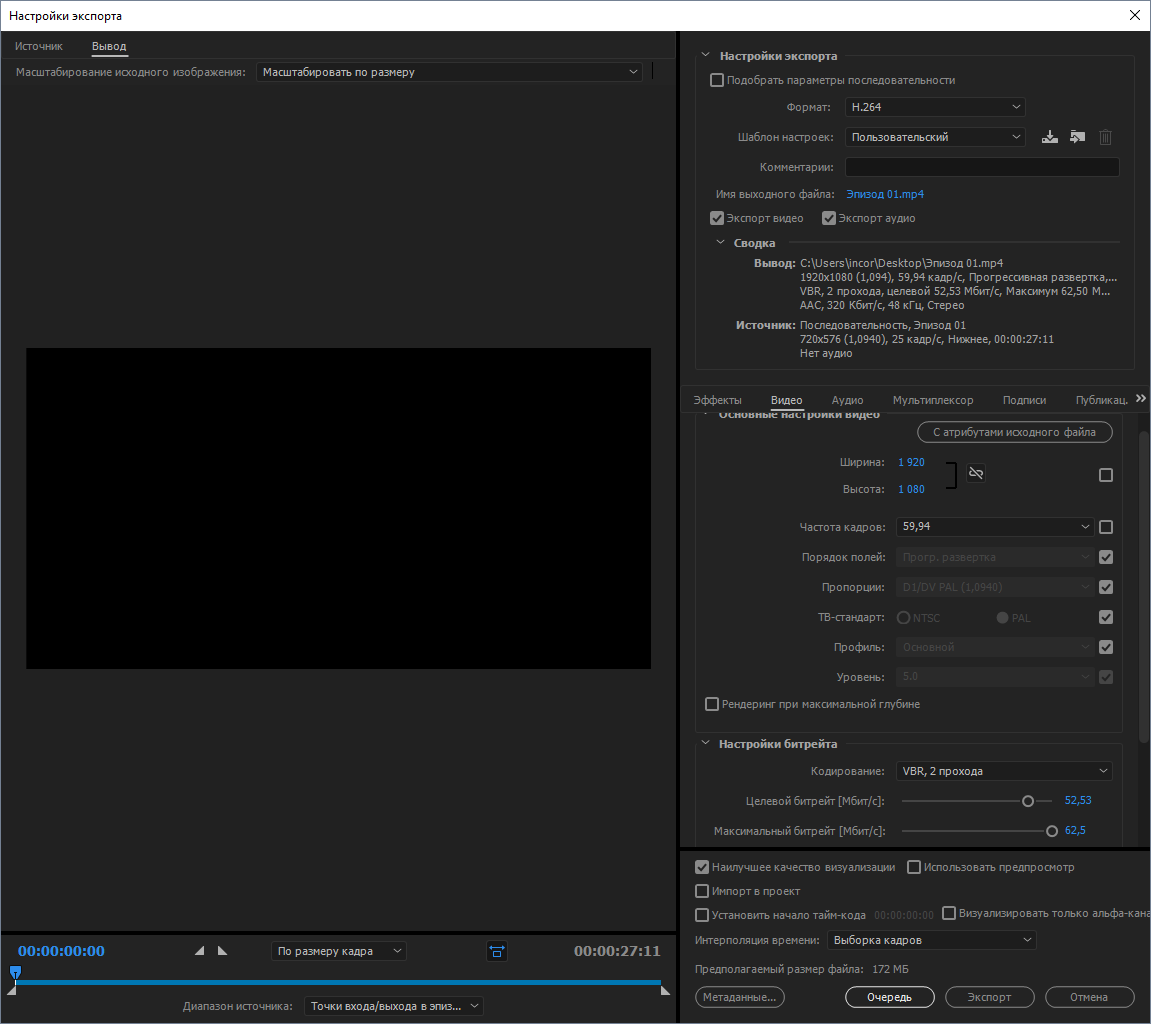Click the 'Комментарии' text field
Screen dimensions: 1151x1024
pos(981,167)
